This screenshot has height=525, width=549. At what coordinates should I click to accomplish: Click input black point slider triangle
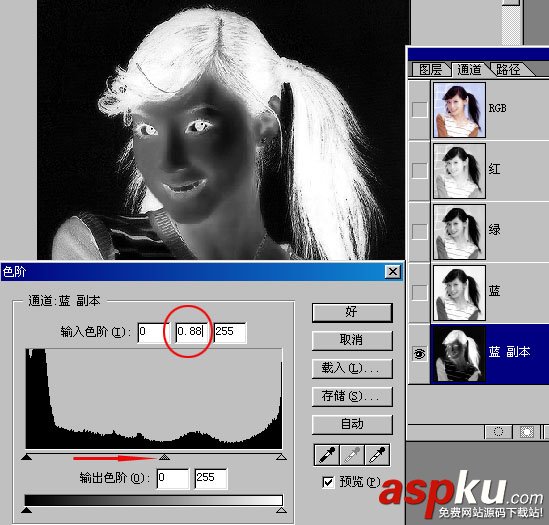click(27, 457)
